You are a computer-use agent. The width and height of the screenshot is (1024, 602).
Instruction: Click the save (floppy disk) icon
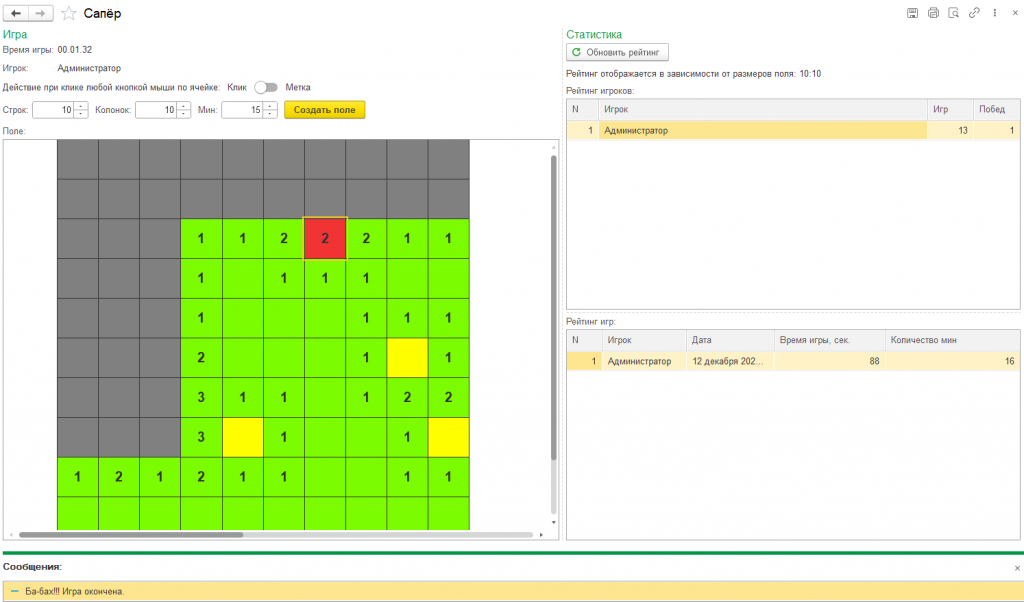(912, 13)
